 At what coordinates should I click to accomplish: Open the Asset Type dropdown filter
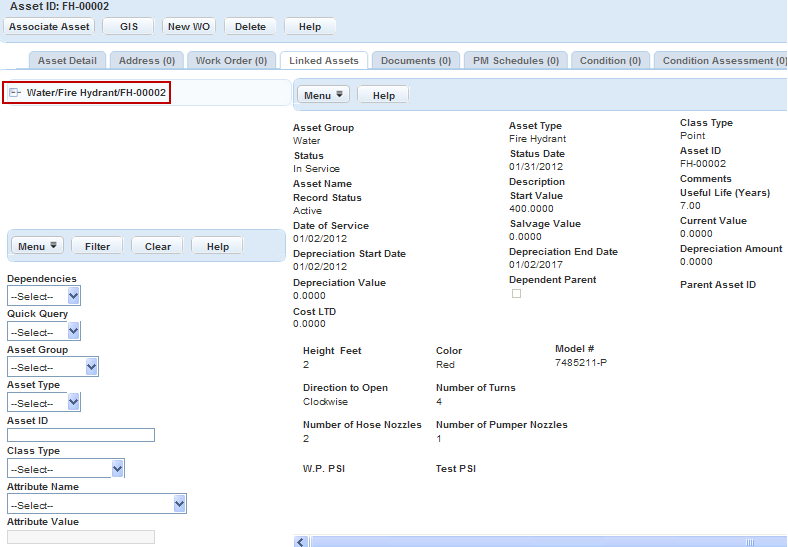pos(44,402)
